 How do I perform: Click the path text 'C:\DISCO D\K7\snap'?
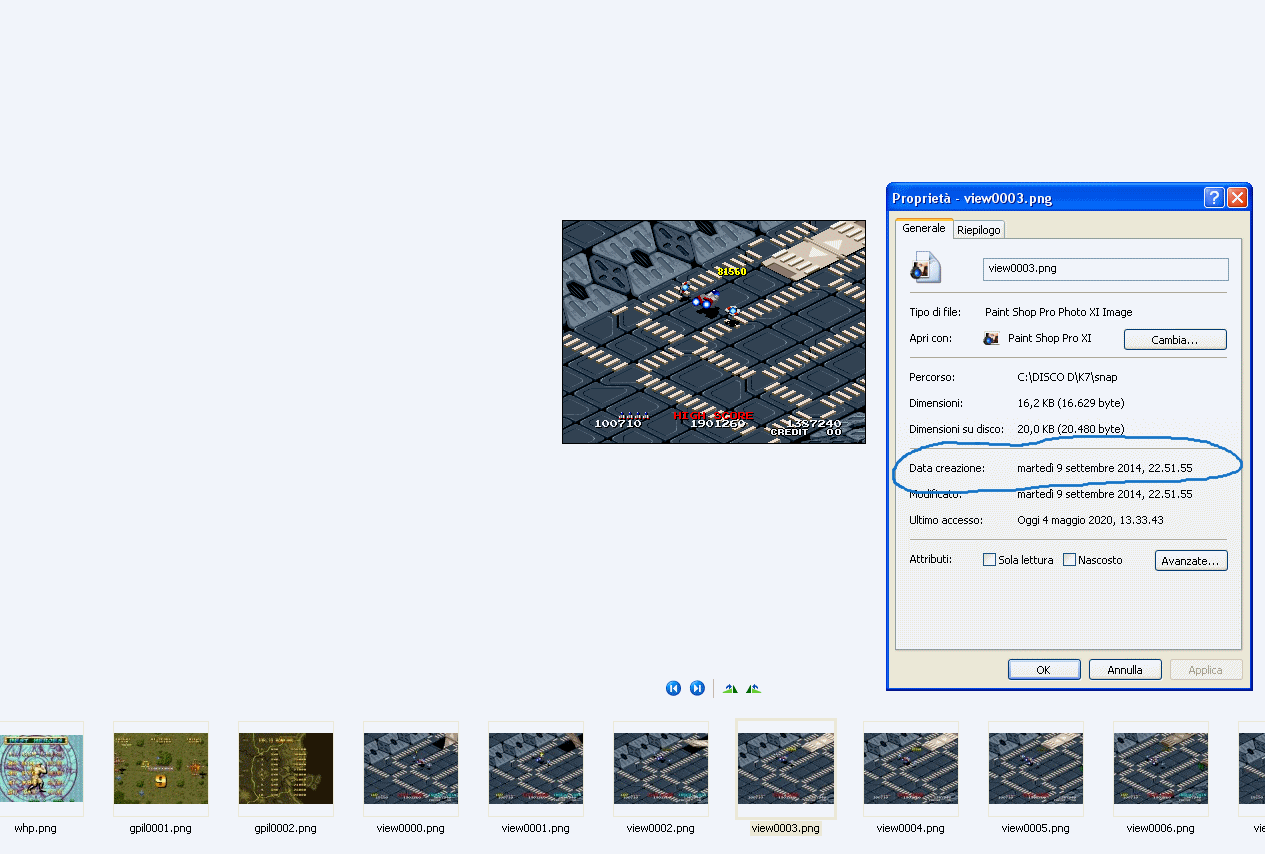tap(1067, 377)
